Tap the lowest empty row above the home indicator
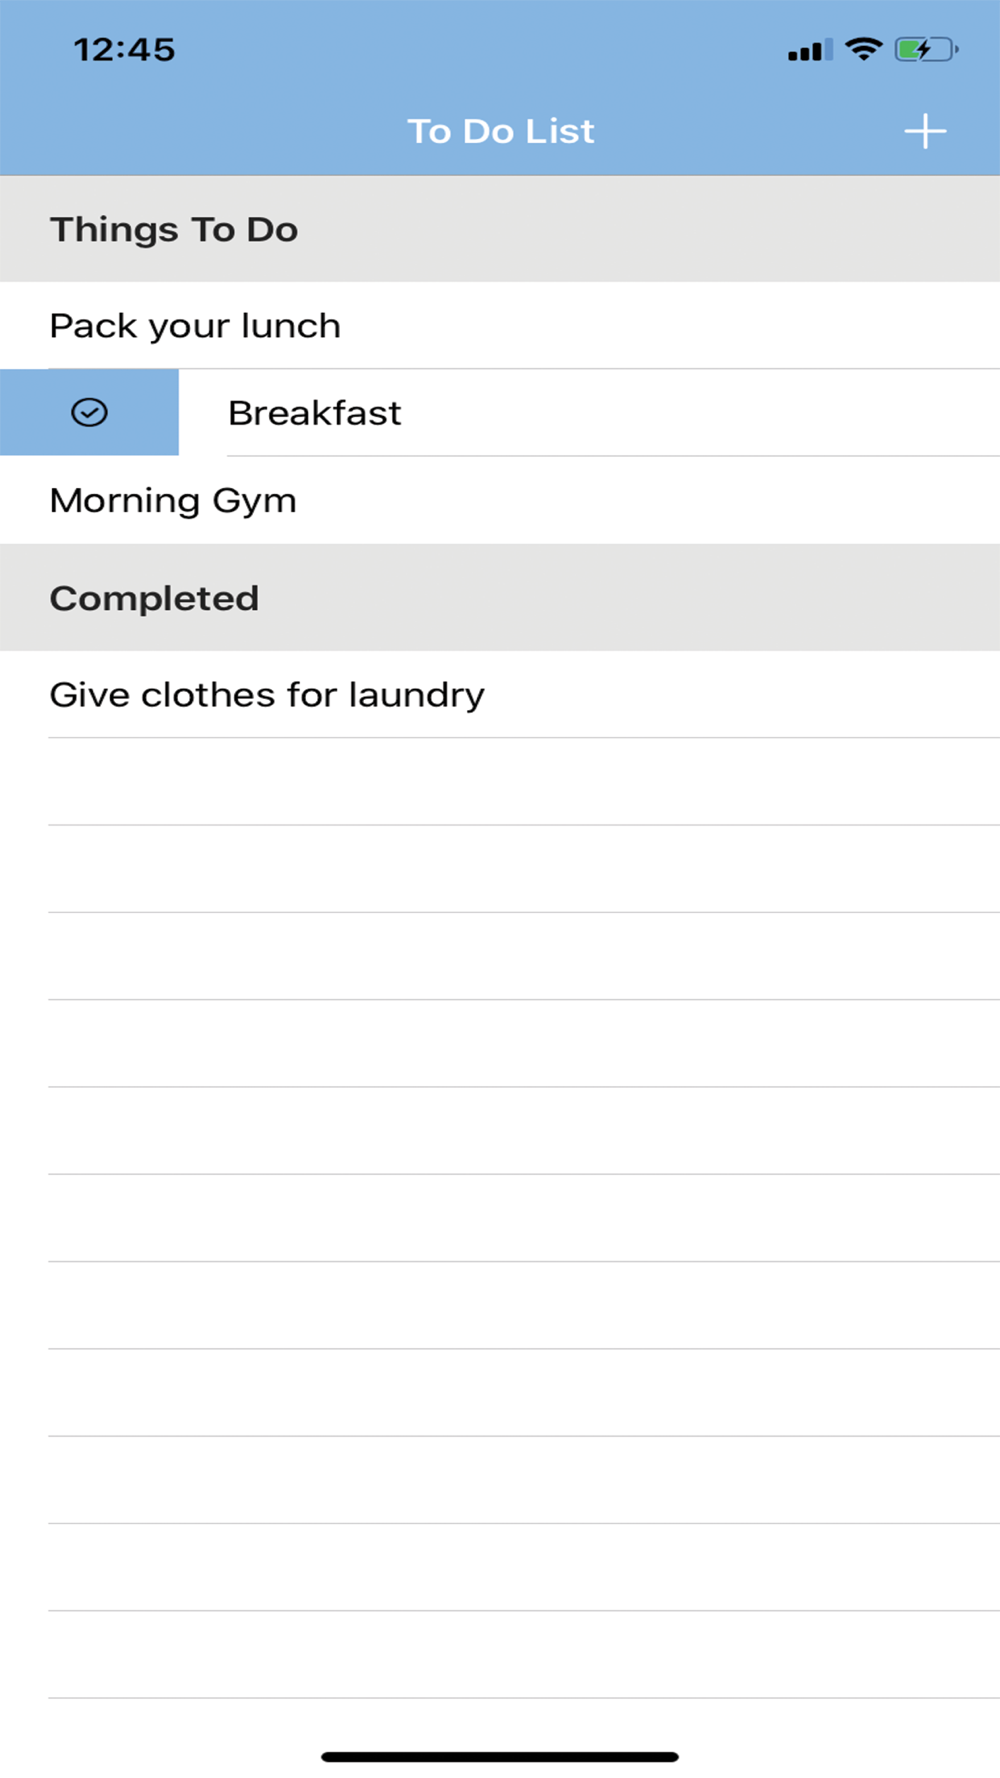The width and height of the screenshot is (1000, 1778). tap(500, 1654)
